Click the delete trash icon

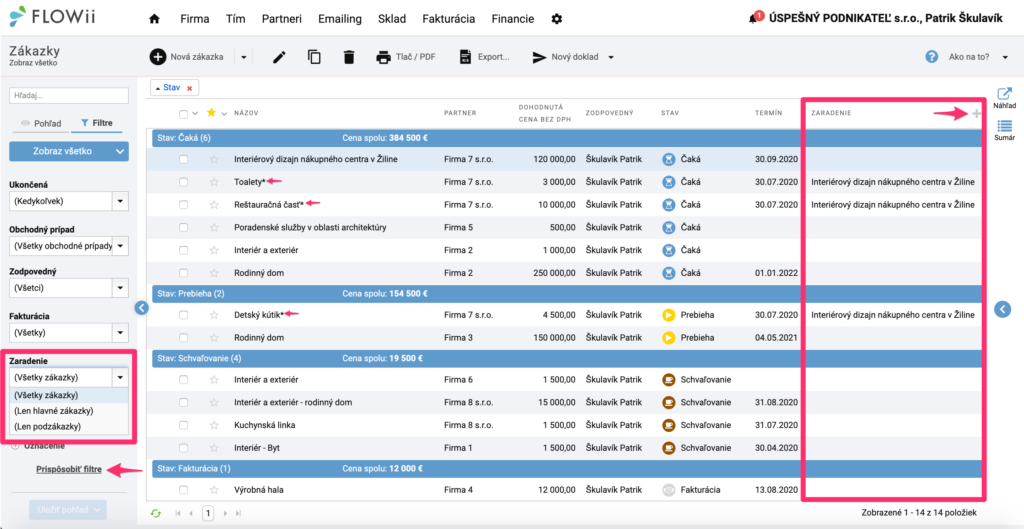(x=349, y=57)
